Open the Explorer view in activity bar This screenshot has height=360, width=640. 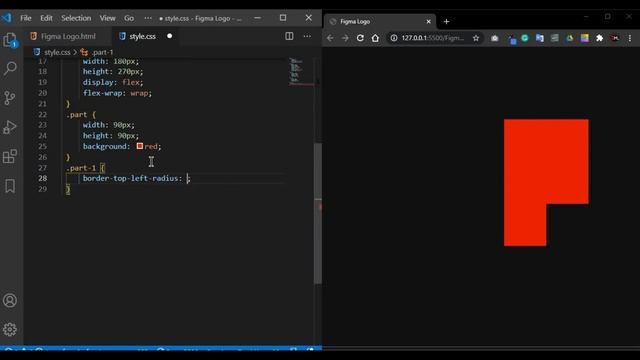tap(10, 40)
